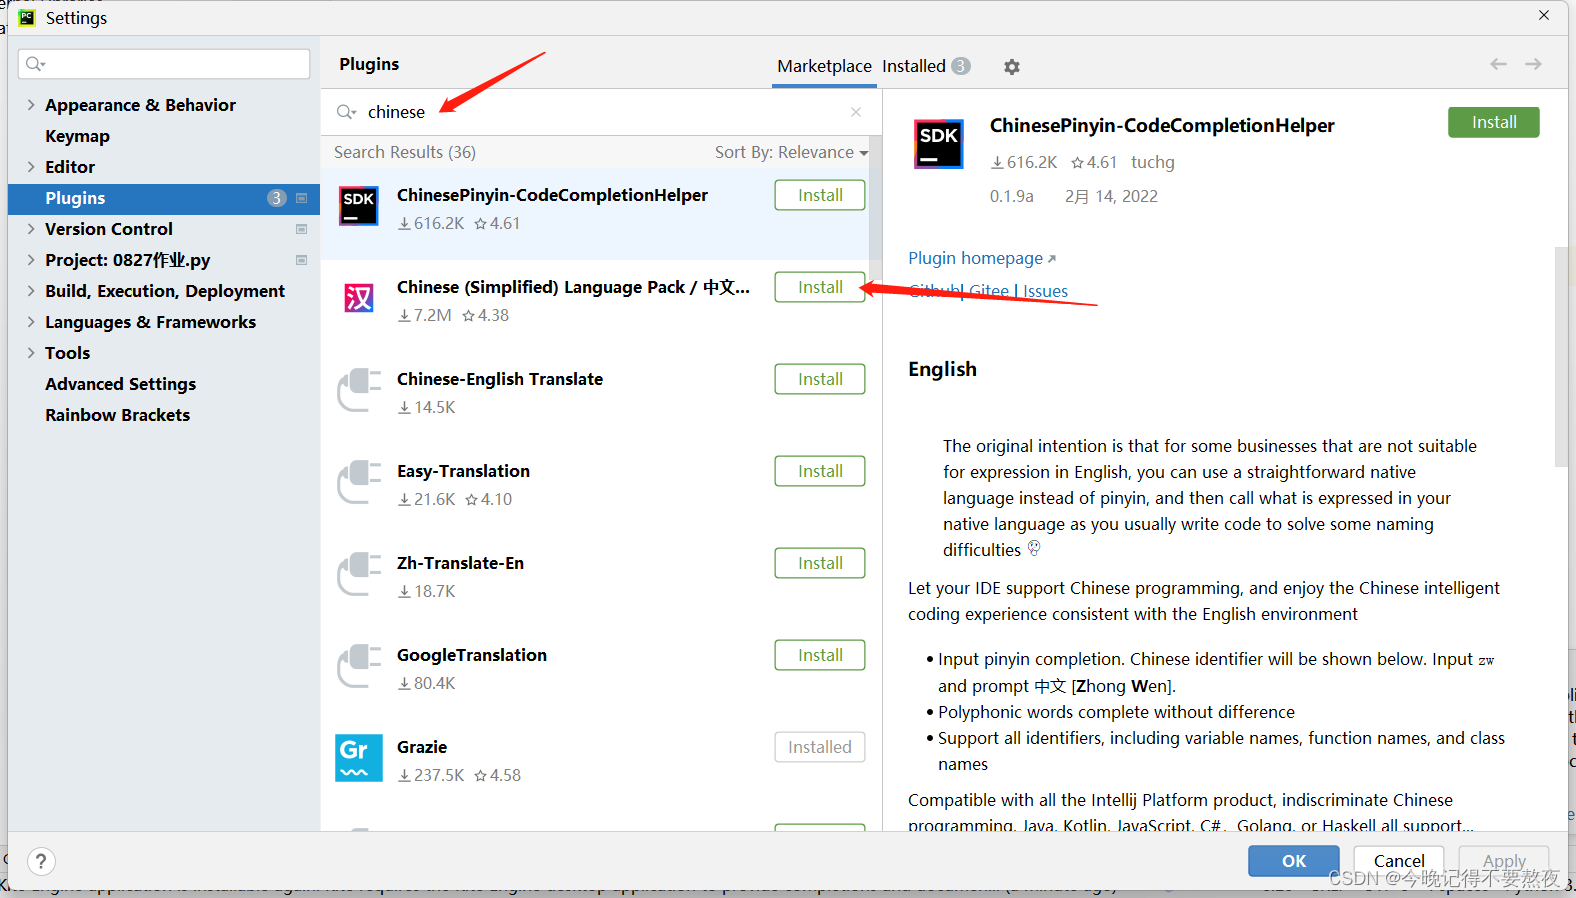Install Easy-Translation plugin
Viewport: 1576px width, 898px height.
coord(820,471)
